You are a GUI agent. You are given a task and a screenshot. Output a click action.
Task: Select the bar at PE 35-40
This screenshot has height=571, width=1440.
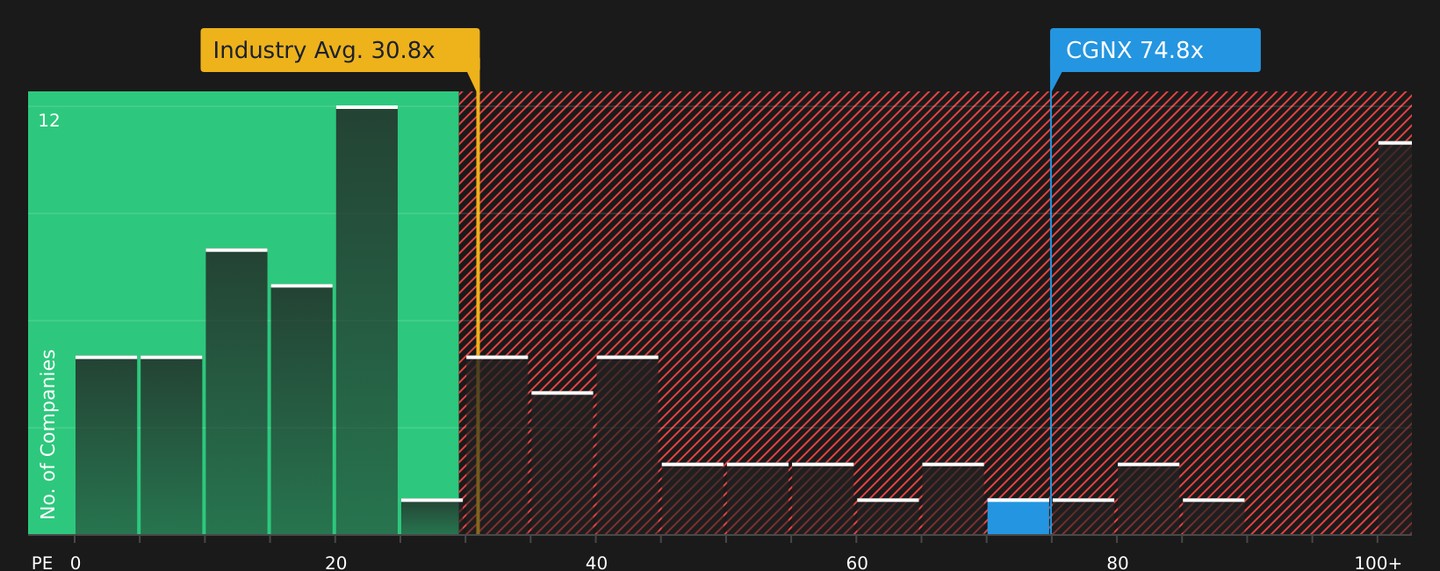[x=562, y=463]
